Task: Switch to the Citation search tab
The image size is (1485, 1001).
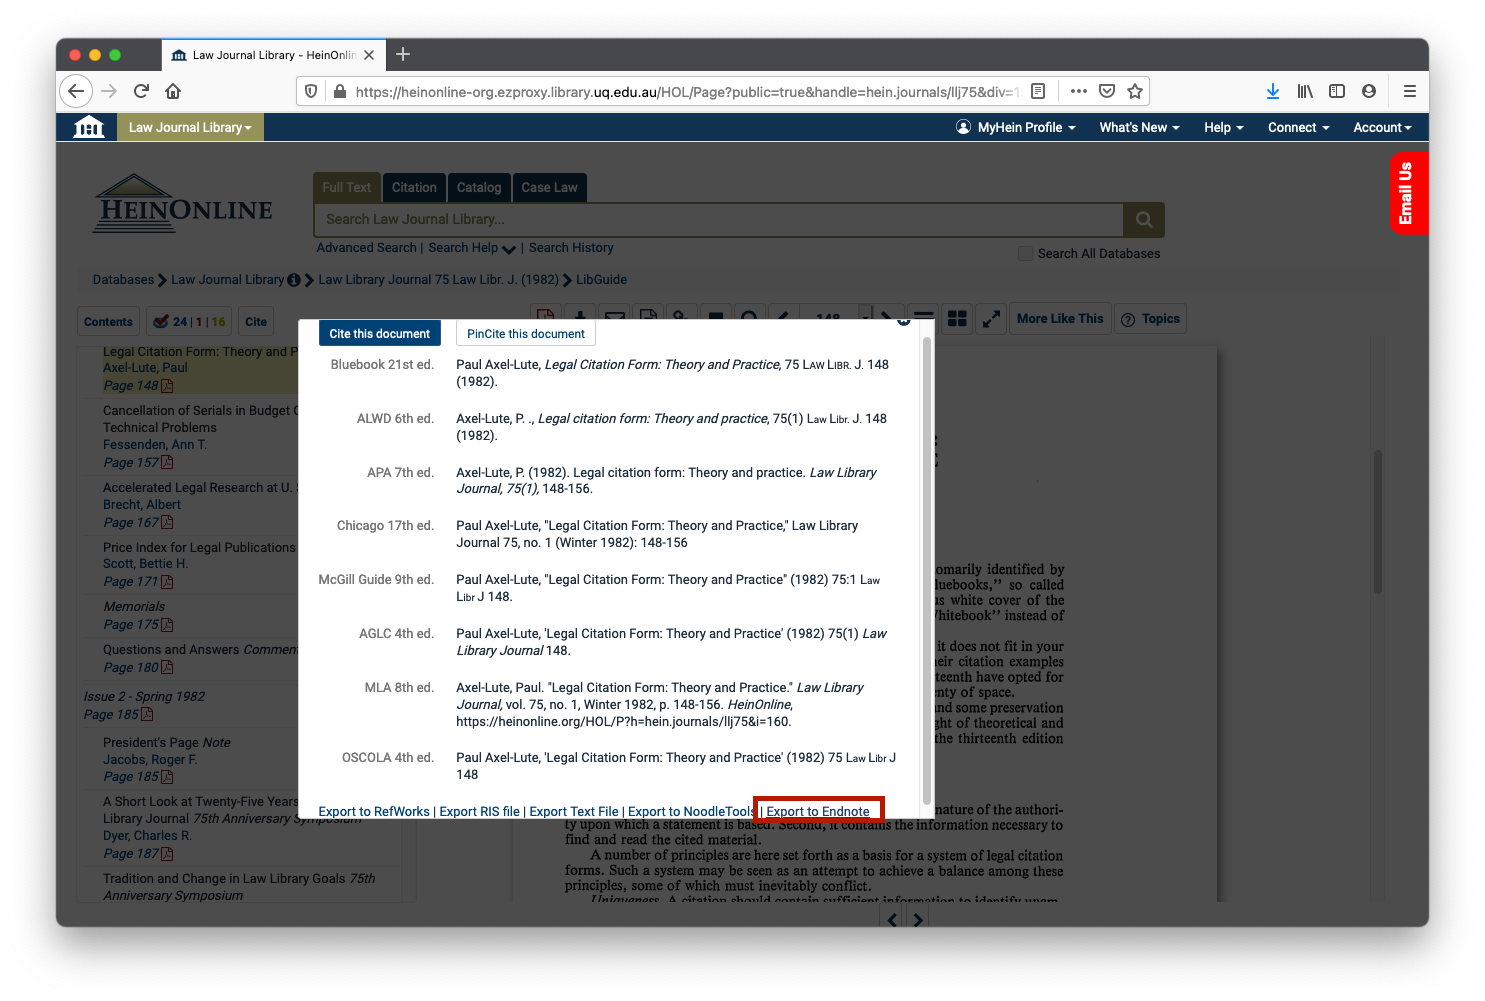Action: tap(414, 187)
